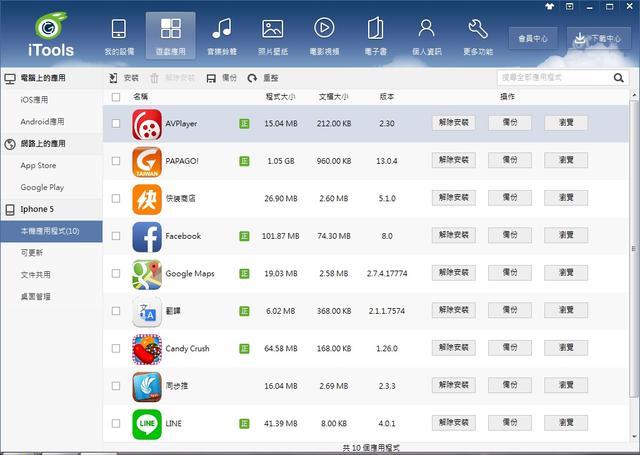Check the LINE row checkbox
The height and width of the screenshot is (455, 640).
[116, 424]
